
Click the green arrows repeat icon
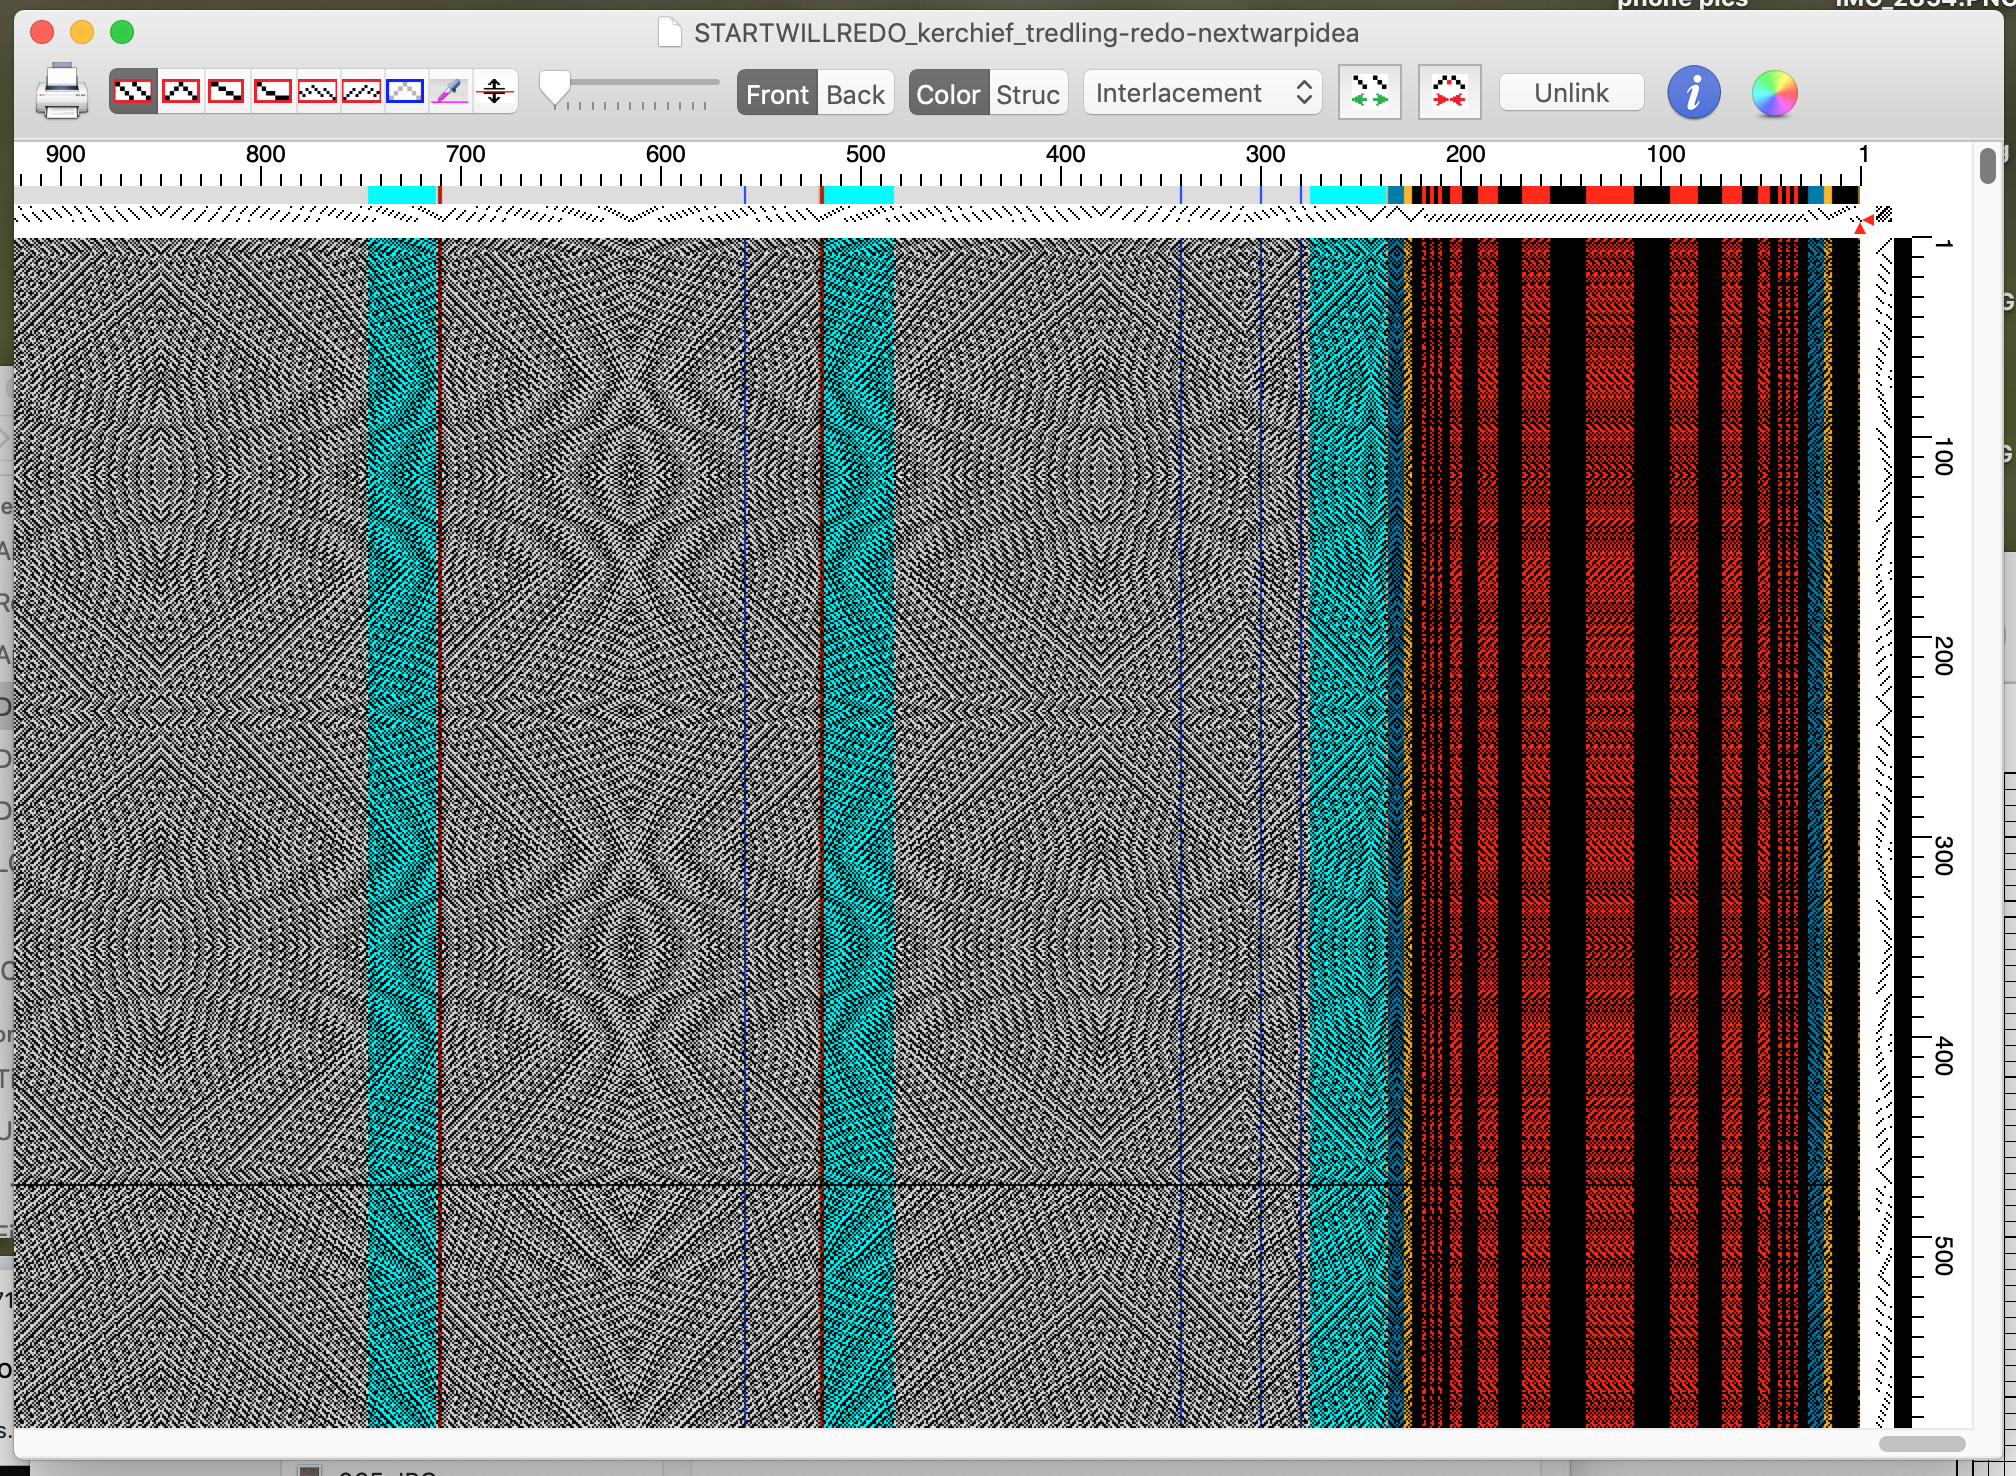1369,92
